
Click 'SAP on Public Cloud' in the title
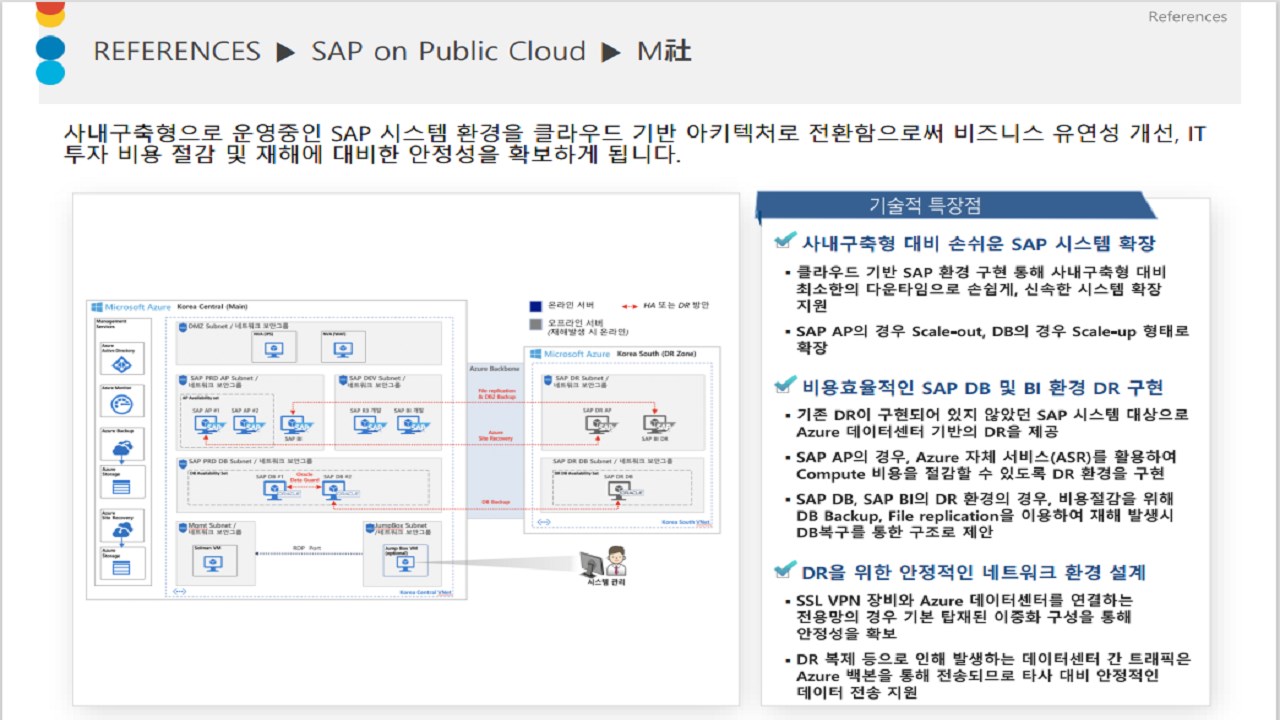pyautogui.click(x=448, y=51)
